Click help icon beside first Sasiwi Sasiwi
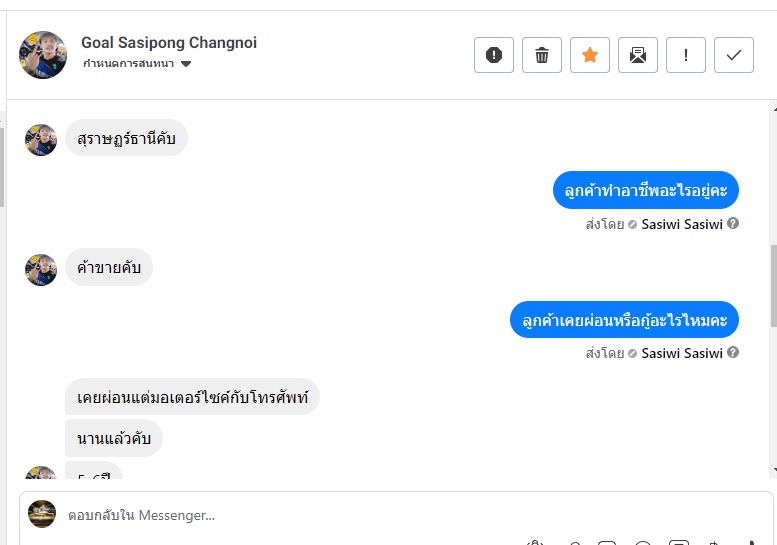 click(x=733, y=224)
